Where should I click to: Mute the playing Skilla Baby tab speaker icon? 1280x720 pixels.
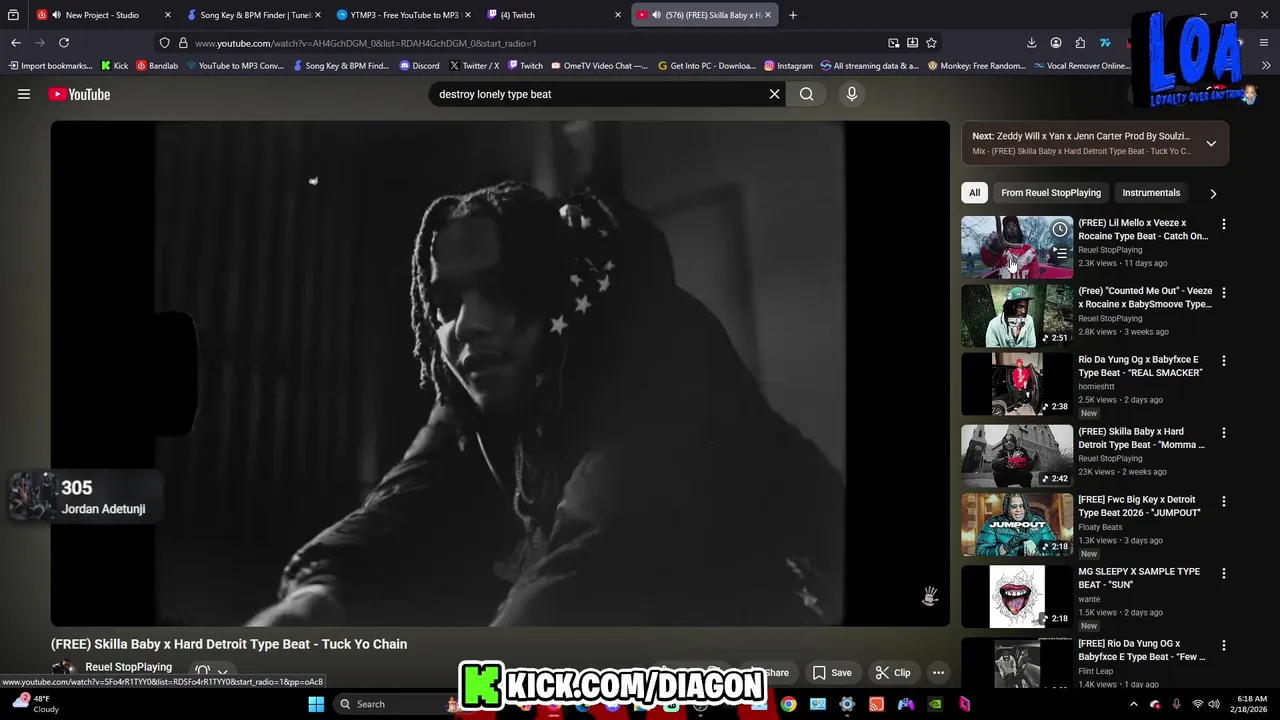[656, 15]
